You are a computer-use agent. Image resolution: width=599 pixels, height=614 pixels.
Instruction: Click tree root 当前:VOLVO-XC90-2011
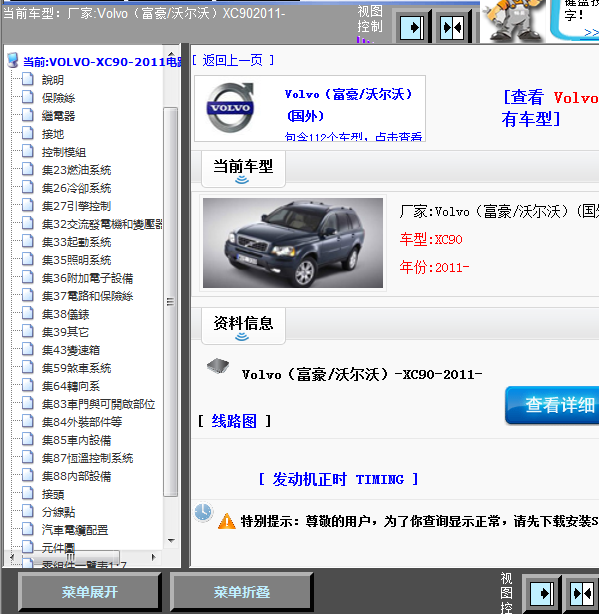102,61
